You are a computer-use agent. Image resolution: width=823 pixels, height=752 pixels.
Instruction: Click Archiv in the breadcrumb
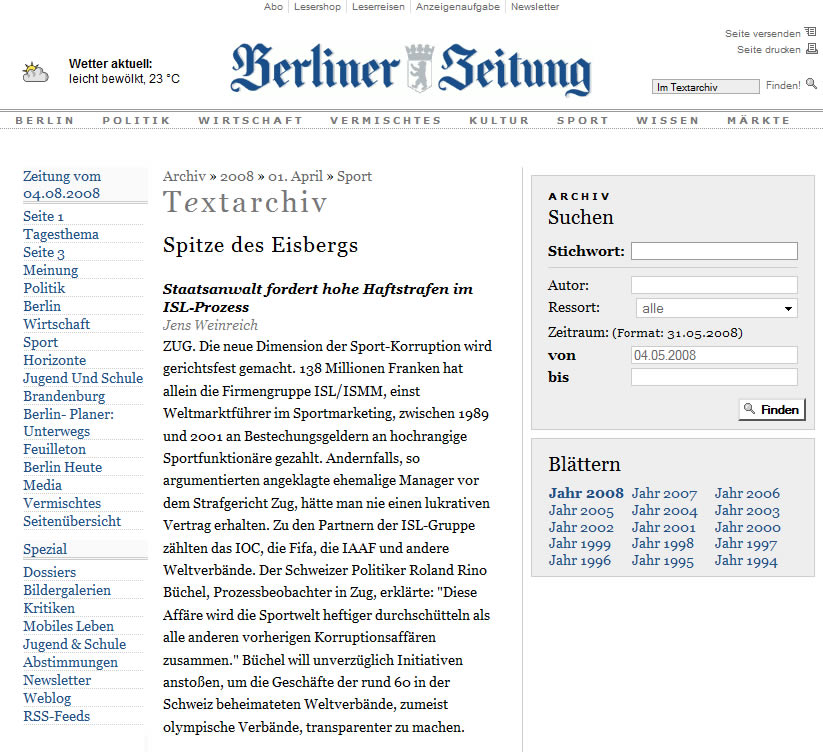point(184,176)
